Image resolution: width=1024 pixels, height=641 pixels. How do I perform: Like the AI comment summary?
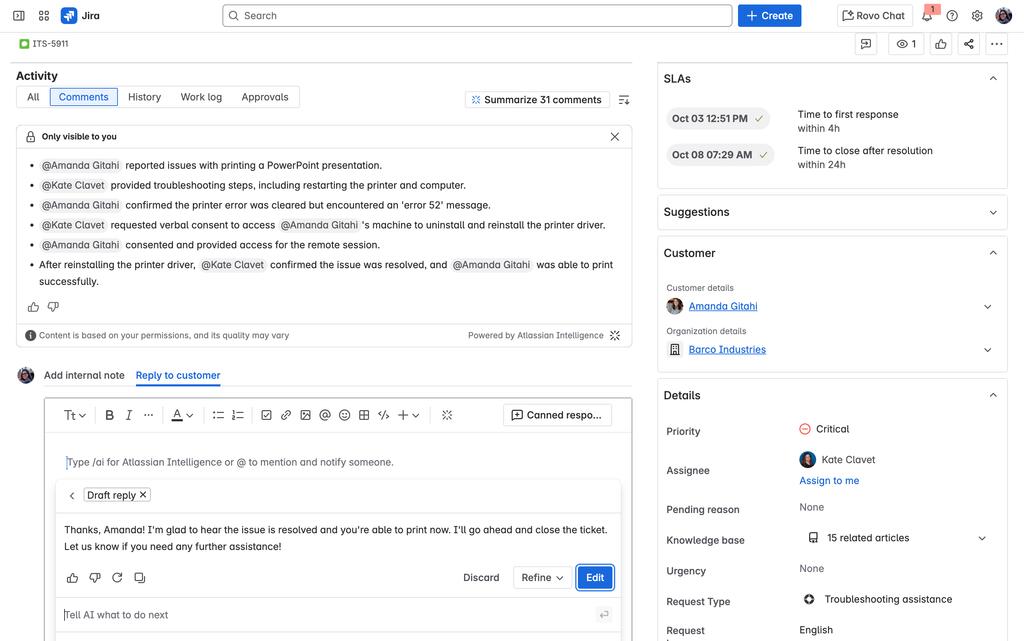click(33, 307)
